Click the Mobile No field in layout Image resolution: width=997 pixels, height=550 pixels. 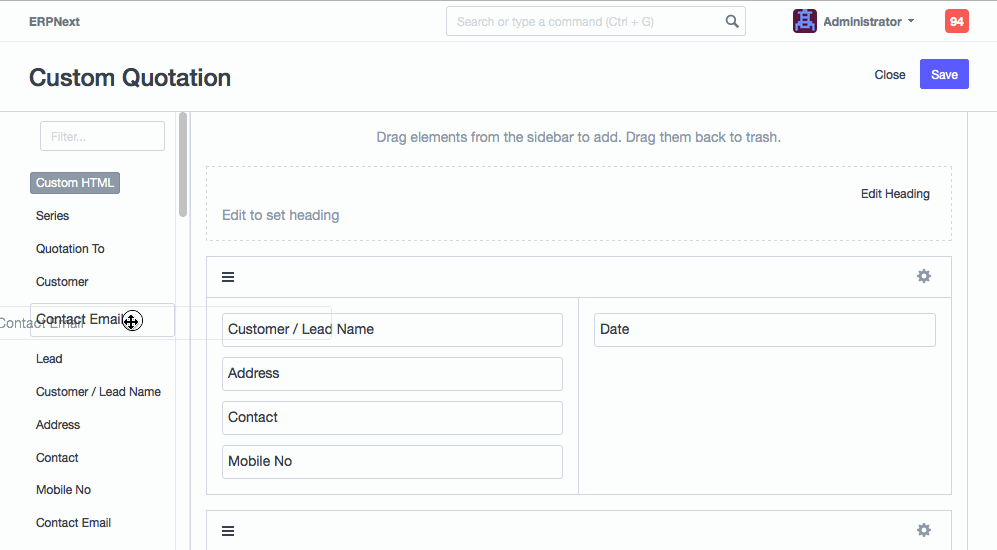pyautogui.click(x=392, y=462)
